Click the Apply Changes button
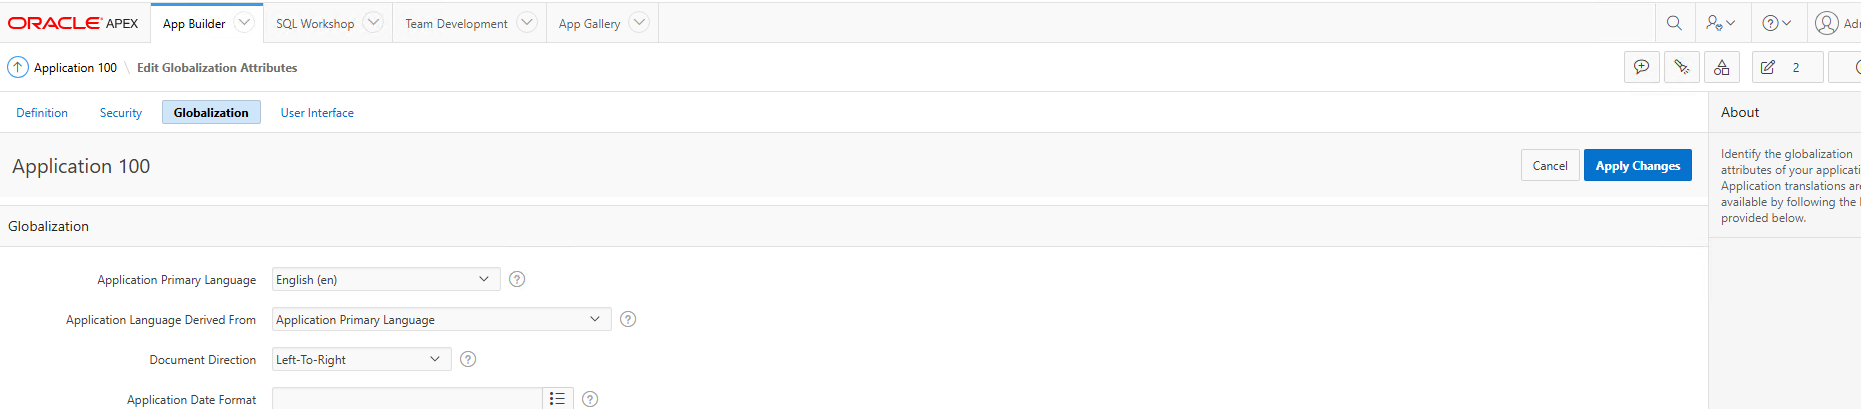Screen dimensions: 1861x409 point(1637,166)
